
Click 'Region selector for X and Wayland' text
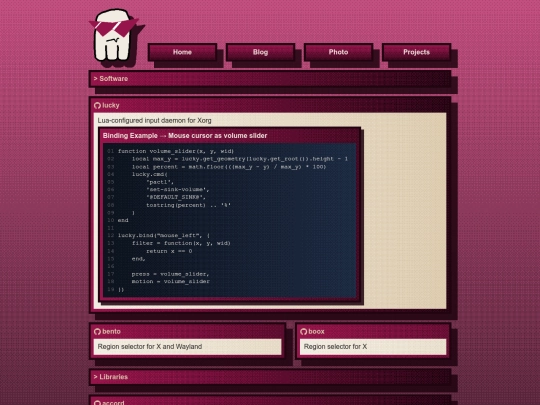tap(150, 346)
